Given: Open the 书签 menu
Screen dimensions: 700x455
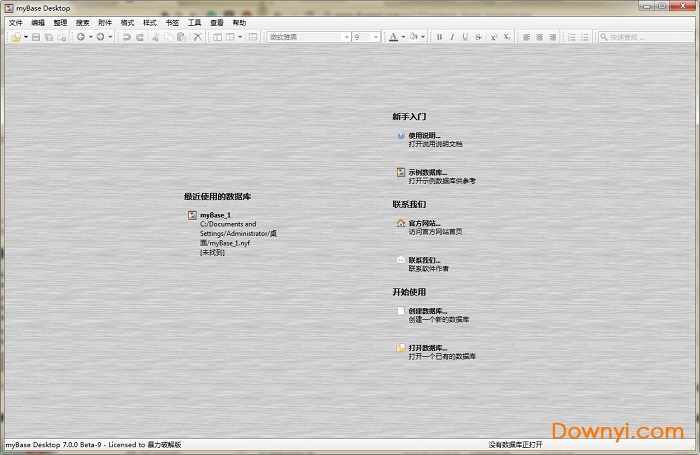Looking at the screenshot, I should [172, 23].
